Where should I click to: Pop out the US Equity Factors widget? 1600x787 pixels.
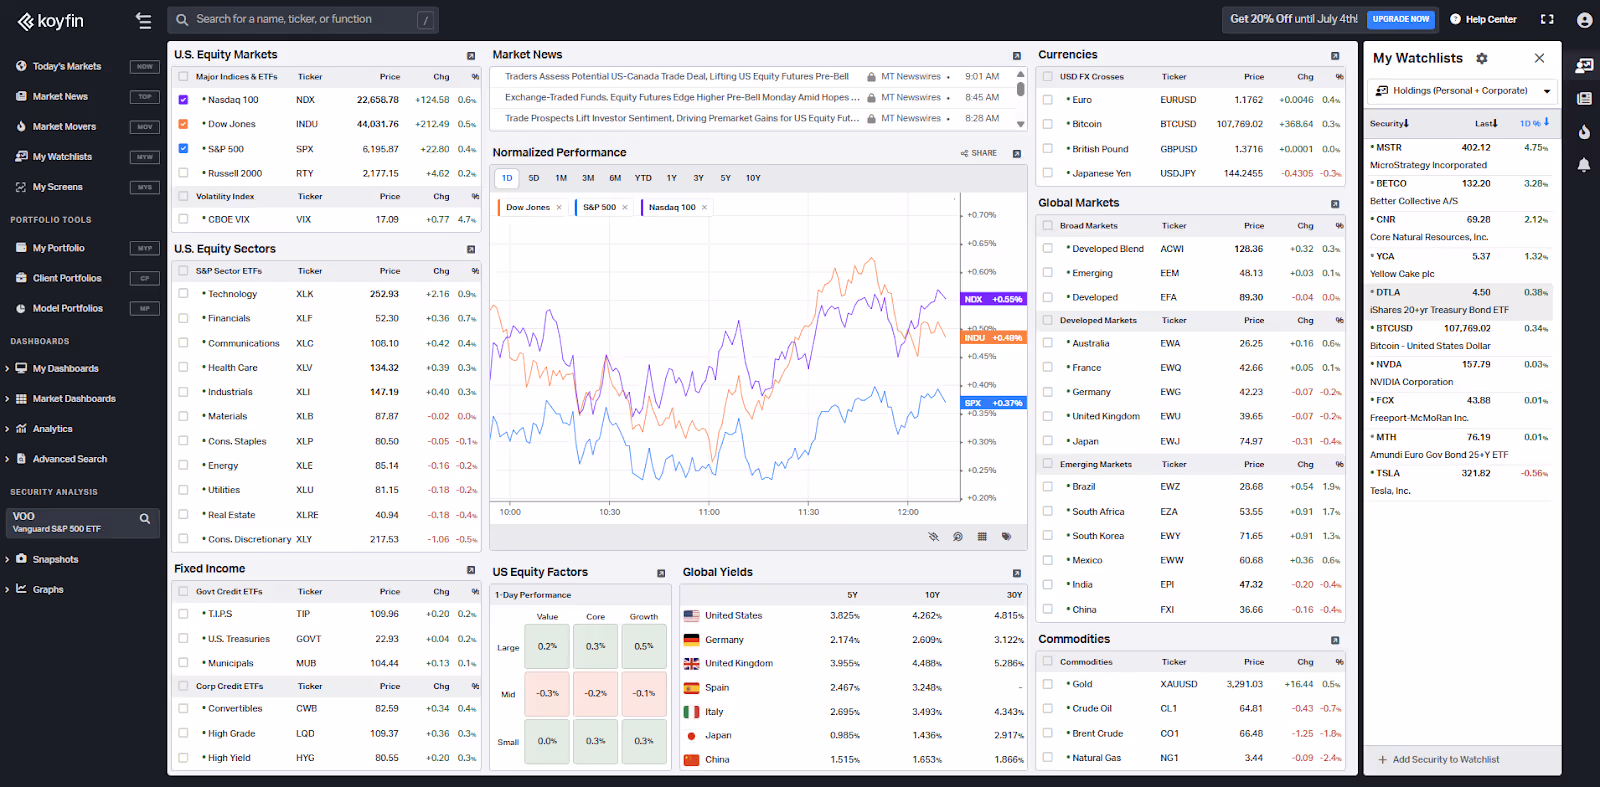[661, 574]
